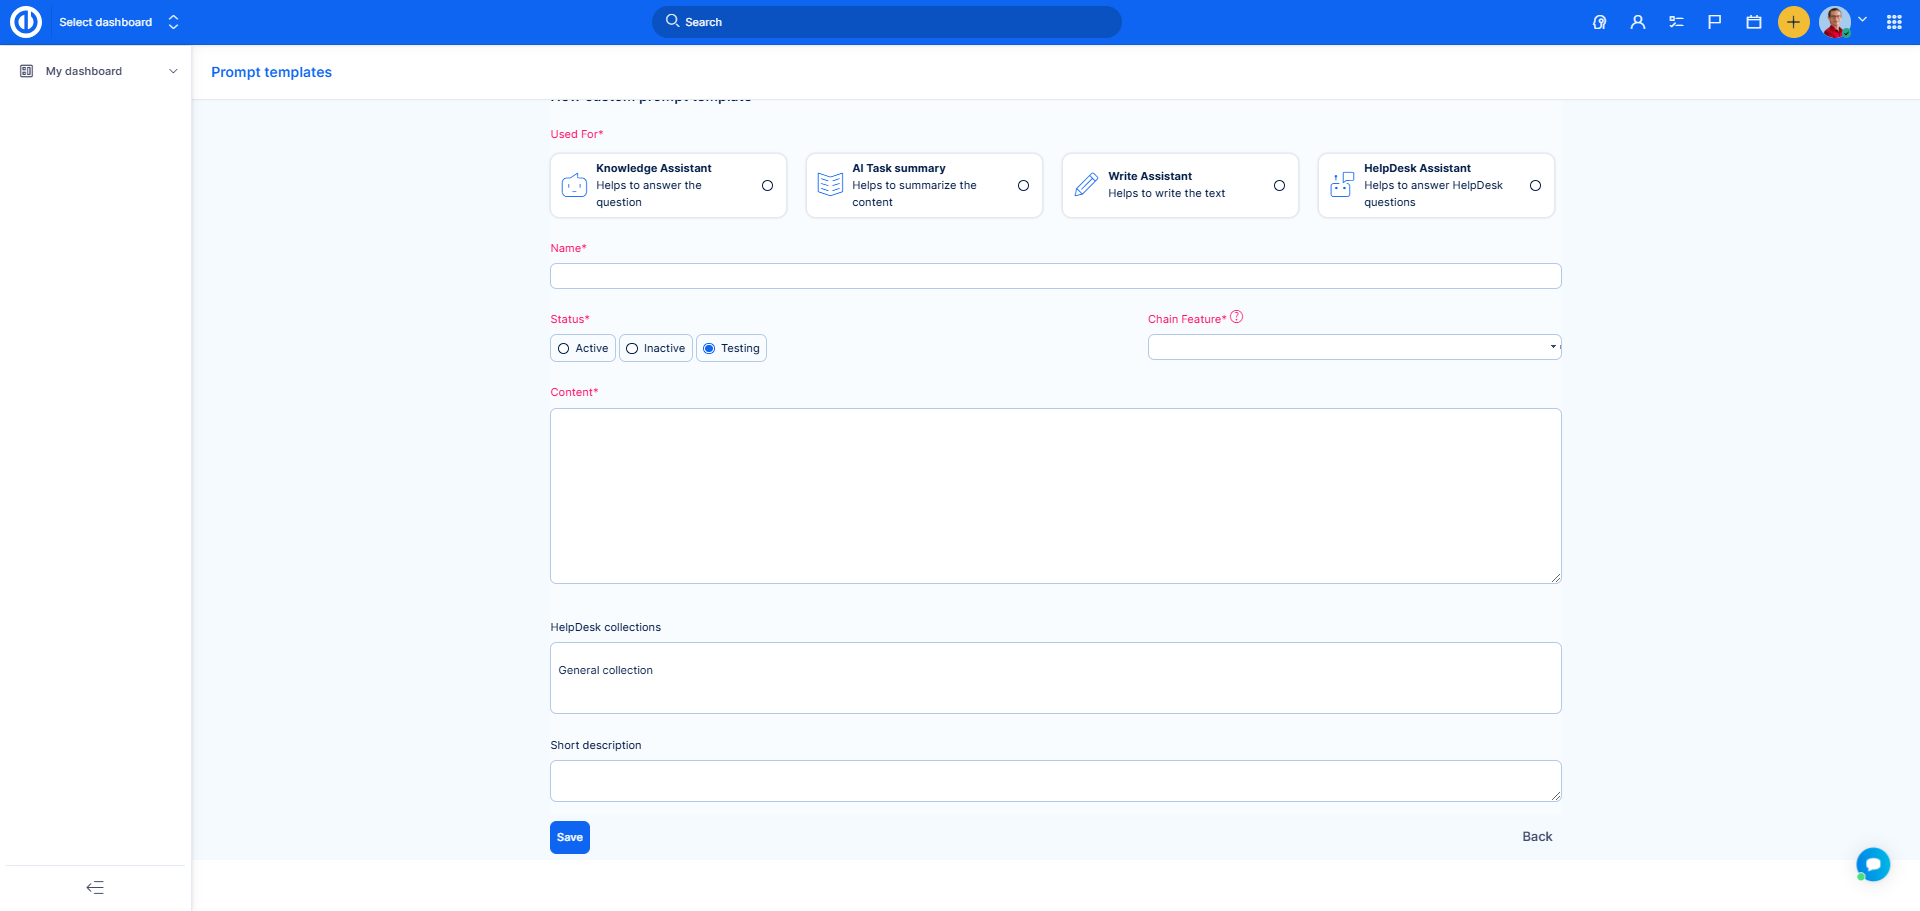The width and height of the screenshot is (1920, 911).
Task: Open the apps grid menu icon
Action: pyautogui.click(x=1893, y=22)
